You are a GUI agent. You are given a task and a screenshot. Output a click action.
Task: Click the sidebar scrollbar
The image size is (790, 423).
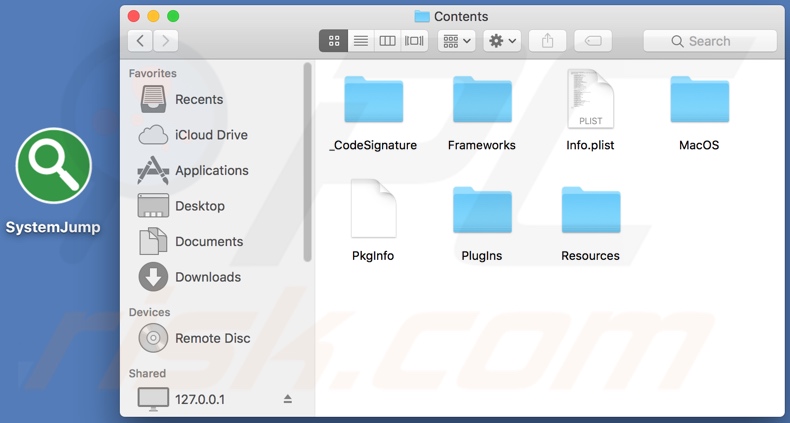(307, 162)
